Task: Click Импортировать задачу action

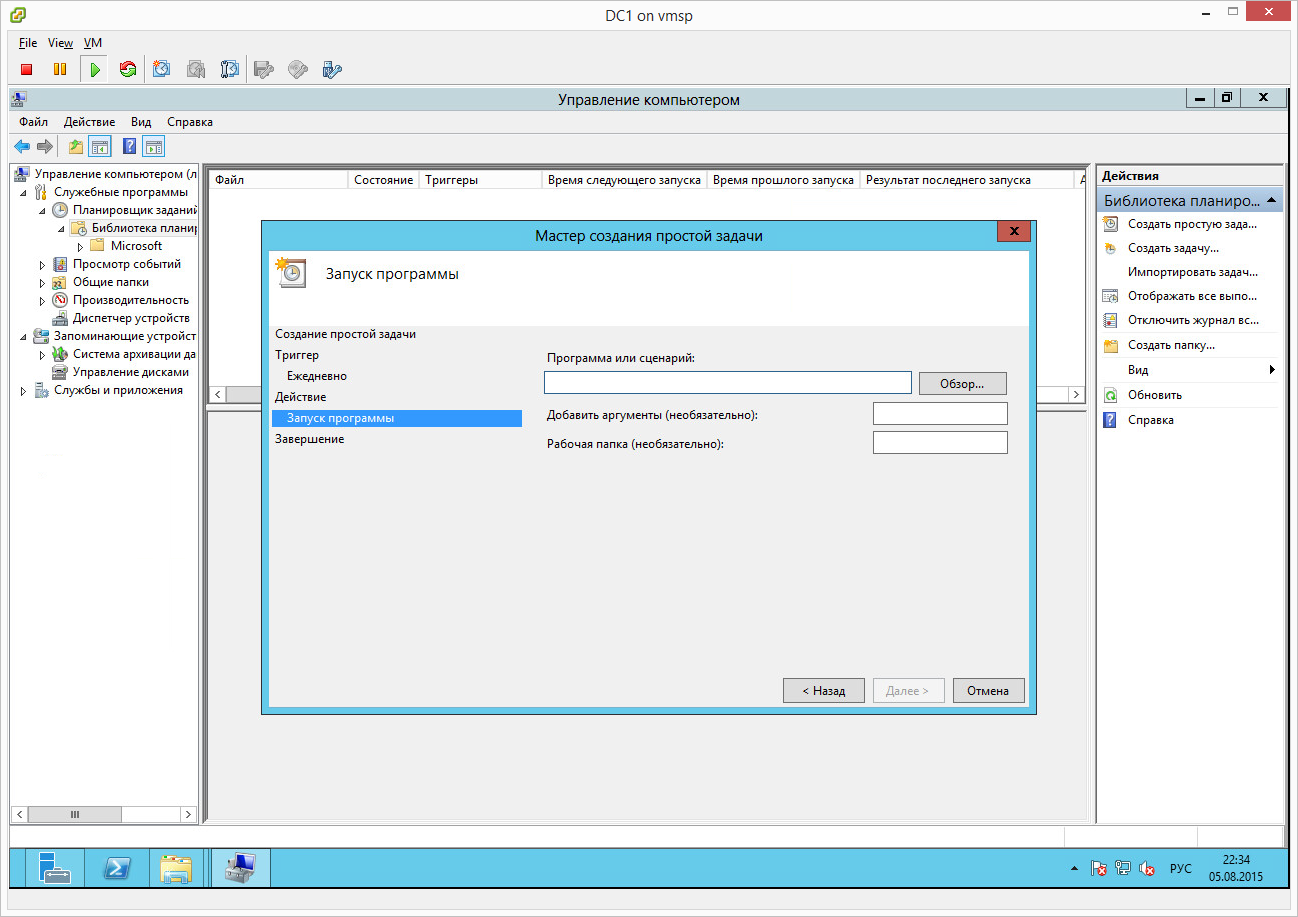Action: coord(1192,272)
